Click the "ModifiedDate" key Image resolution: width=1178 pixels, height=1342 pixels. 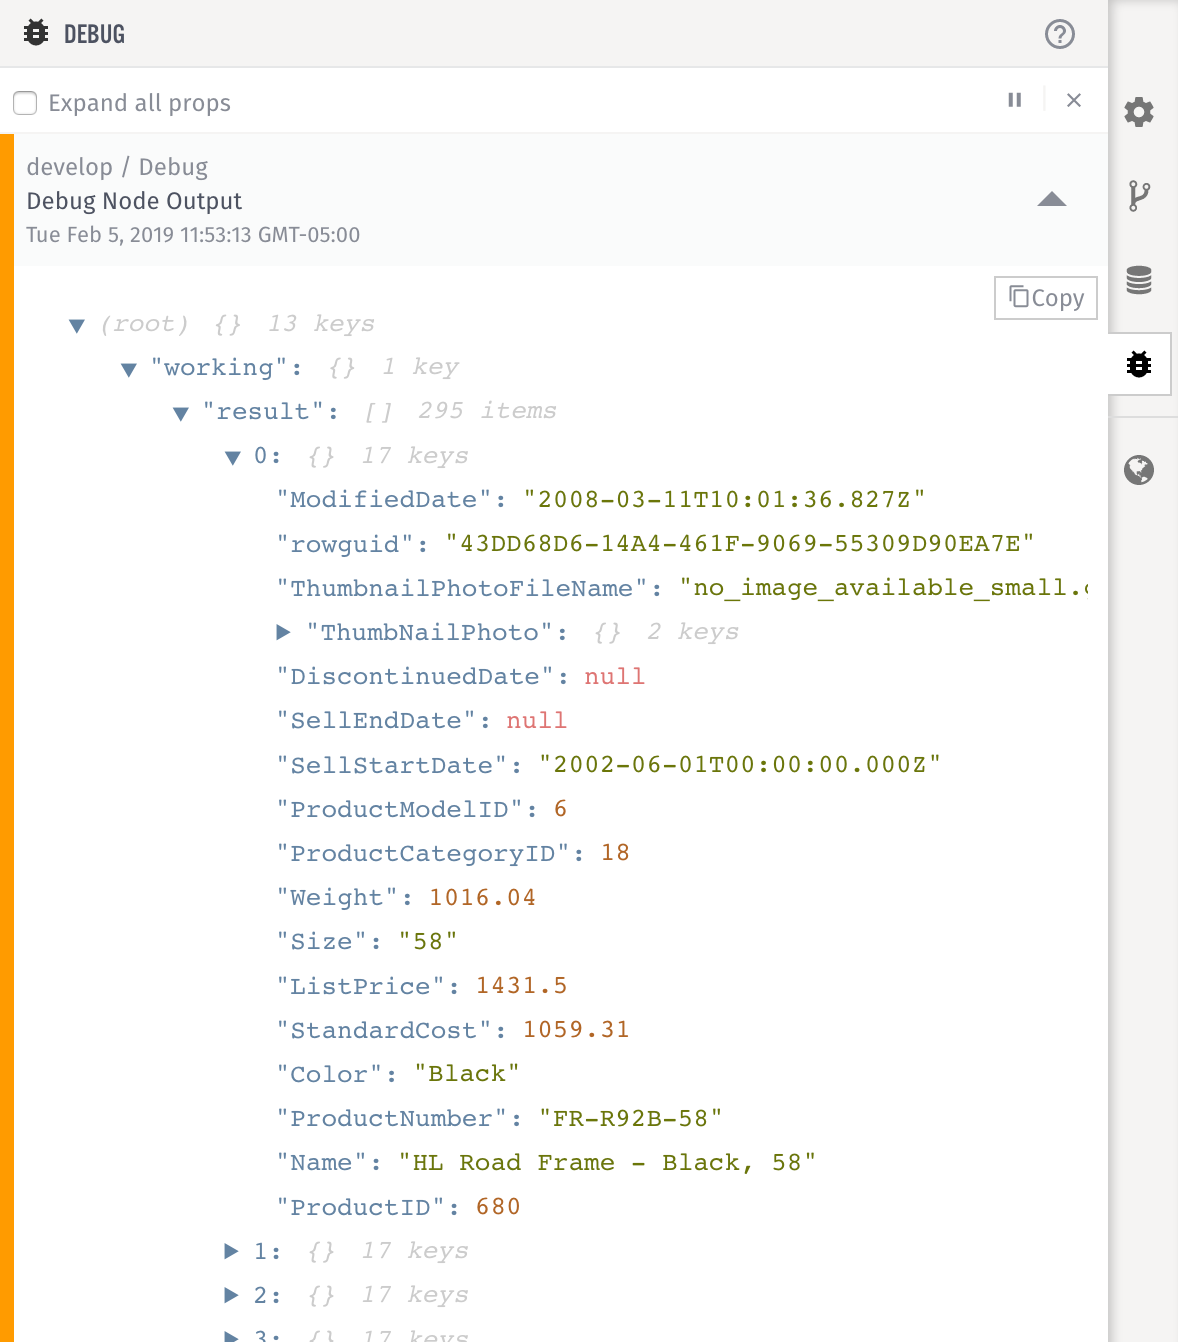[x=384, y=500]
